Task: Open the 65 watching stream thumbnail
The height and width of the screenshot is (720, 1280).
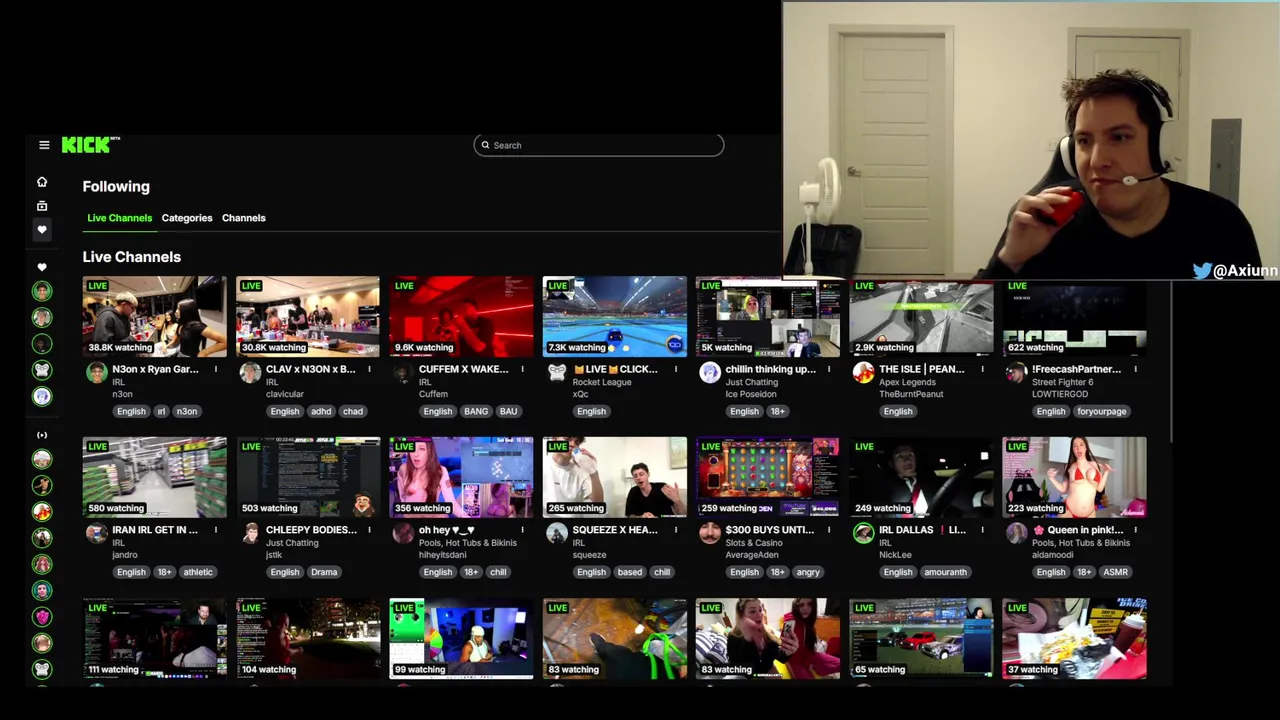Action: pyautogui.click(x=921, y=639)
